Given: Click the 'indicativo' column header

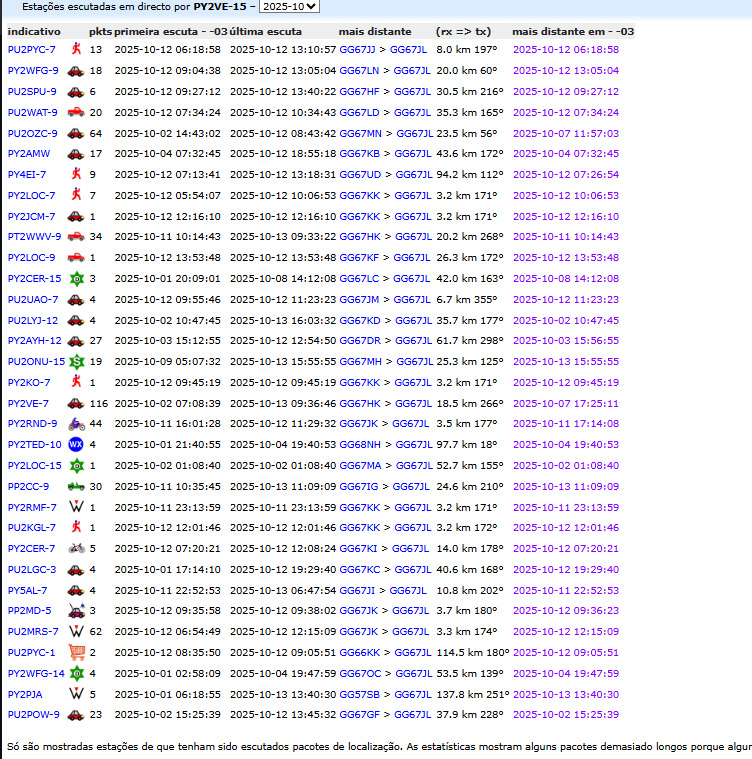Looking at the screenshot, I should 34,31.
